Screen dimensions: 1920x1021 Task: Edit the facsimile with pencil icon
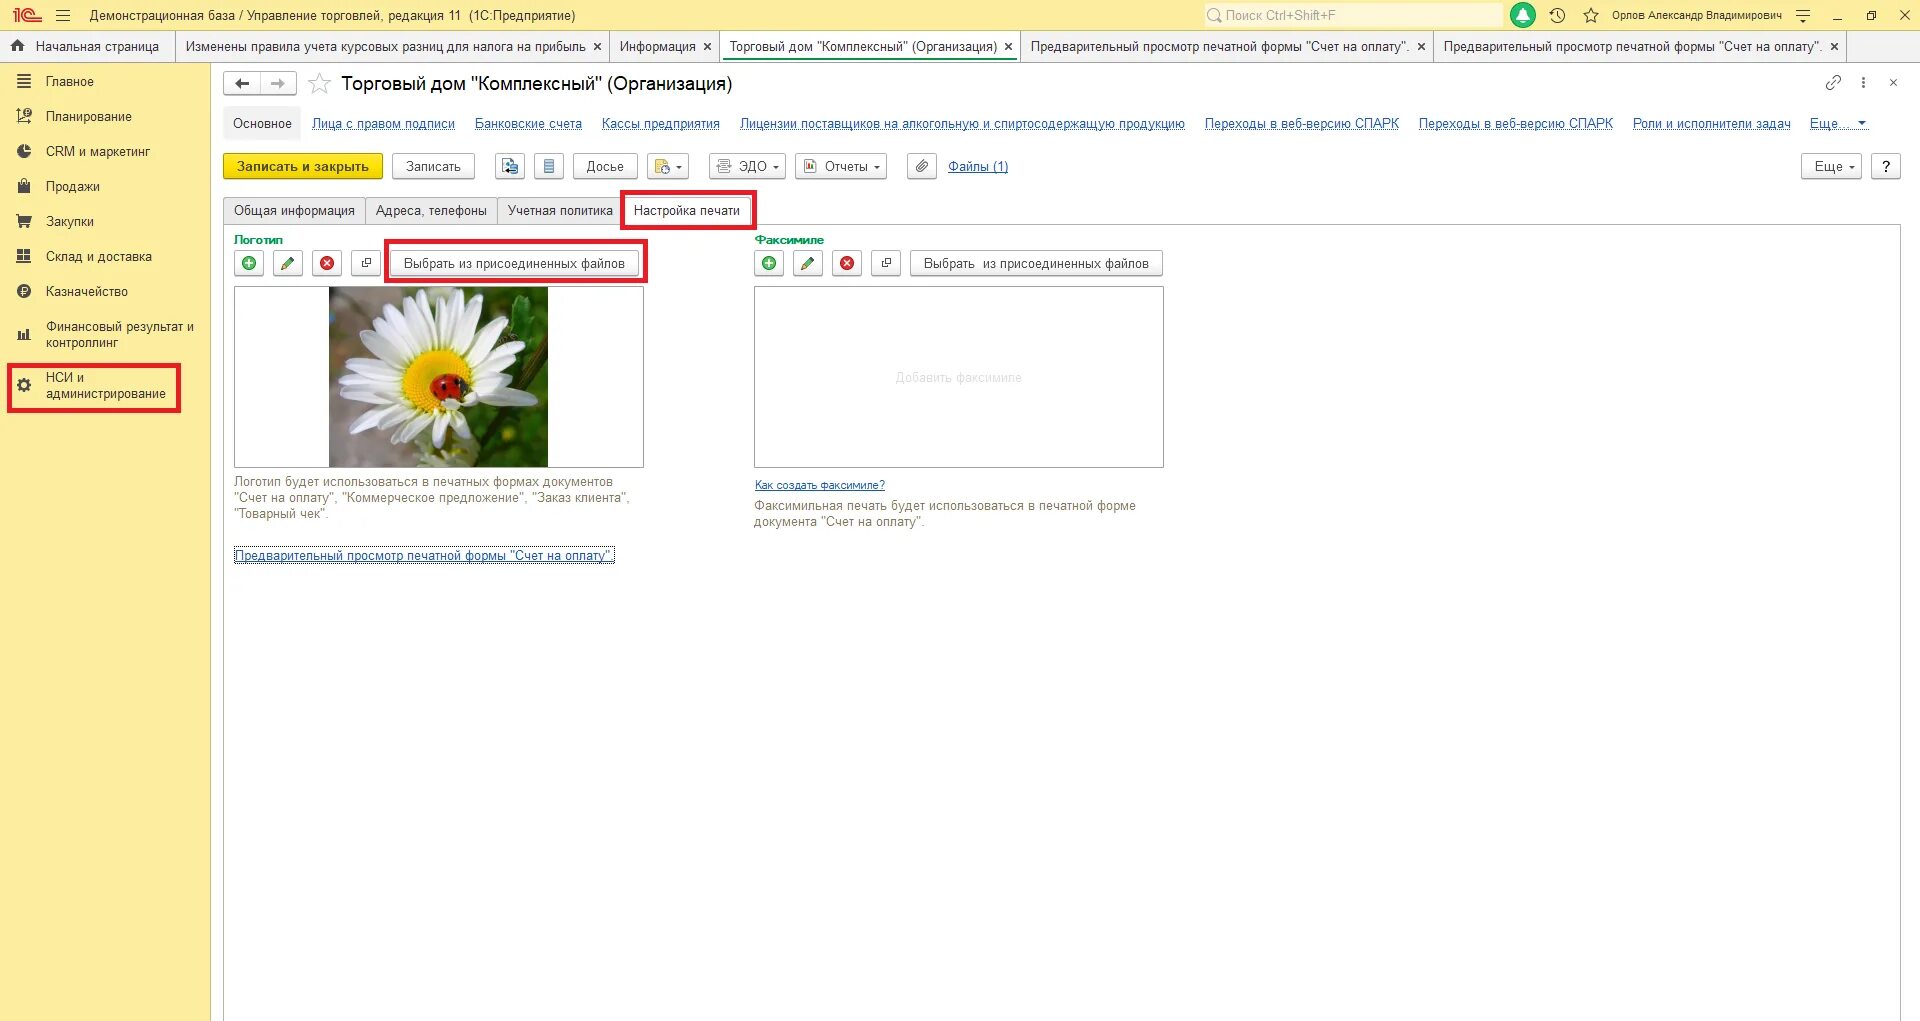808,263
